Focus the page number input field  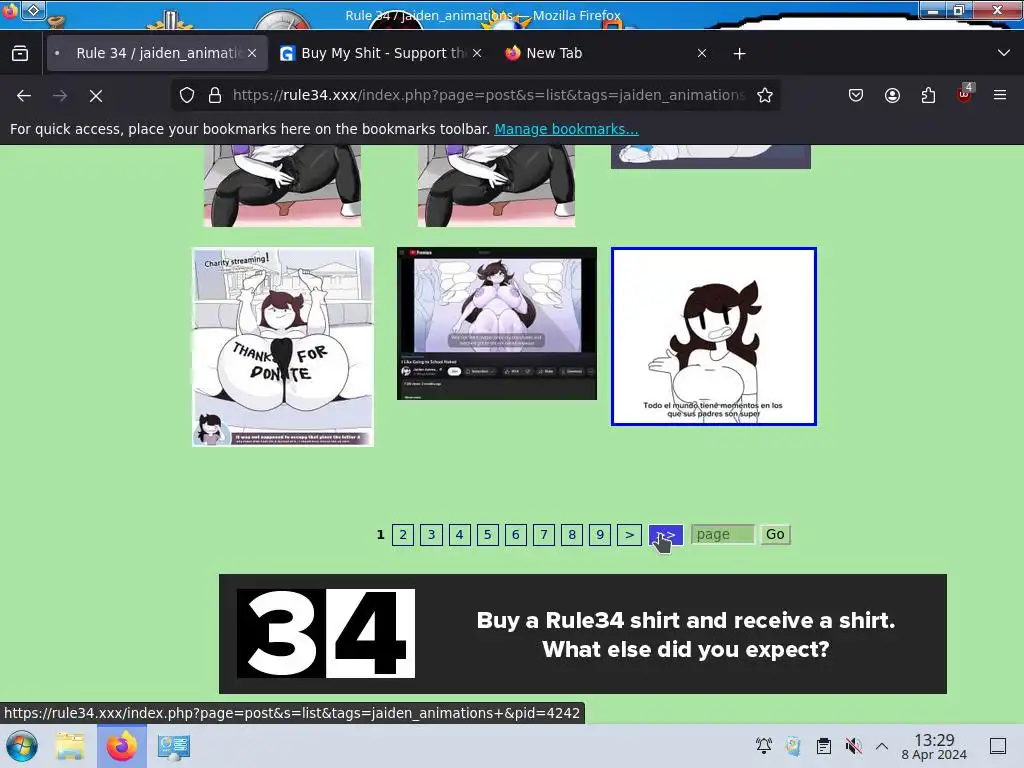tap(722, 535)
